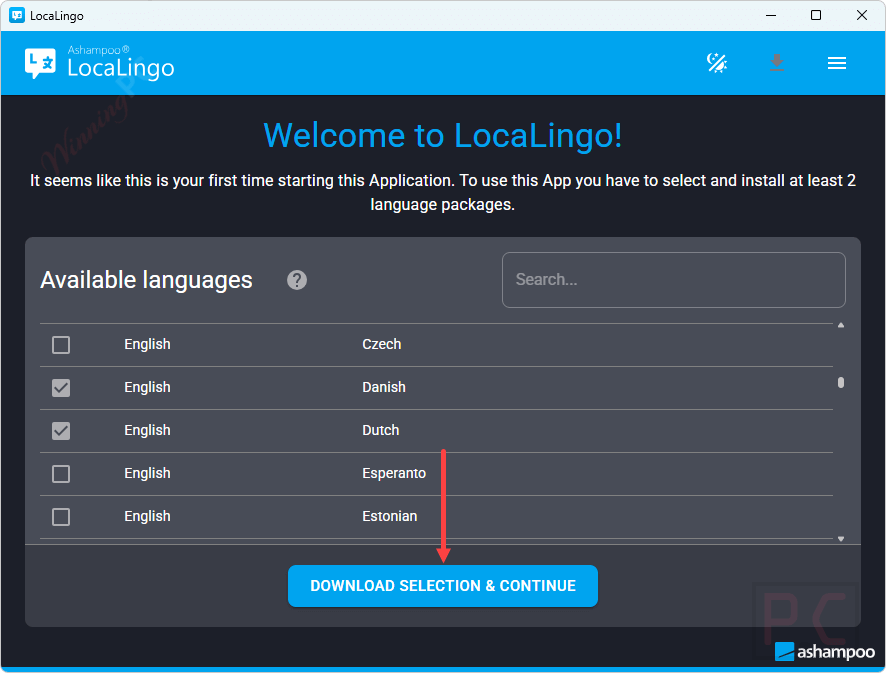Click the help question mark icon
The width and height of the screenshot is (886, 673).
297,280
